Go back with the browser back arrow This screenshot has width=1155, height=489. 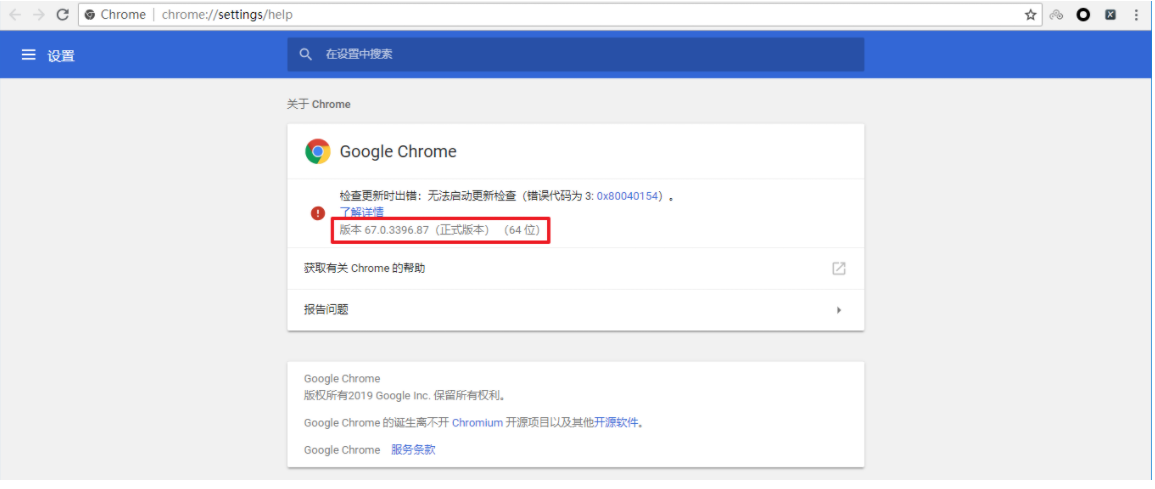(x=15, y=15)
